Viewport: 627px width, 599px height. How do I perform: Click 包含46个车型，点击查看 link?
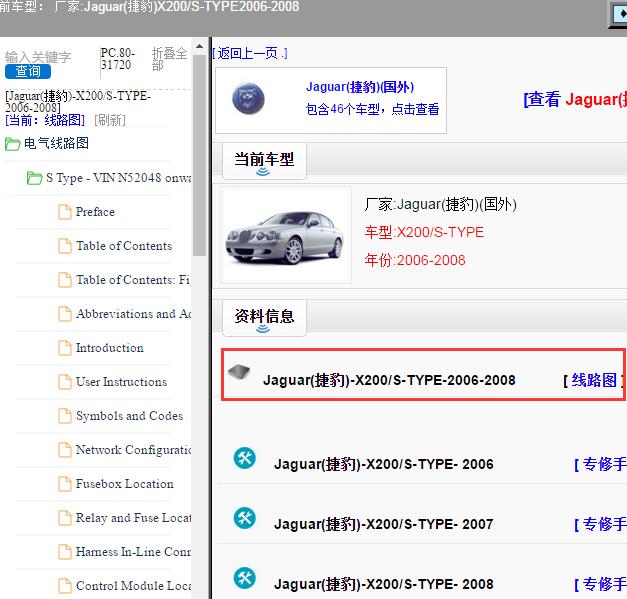pos(372,109)
